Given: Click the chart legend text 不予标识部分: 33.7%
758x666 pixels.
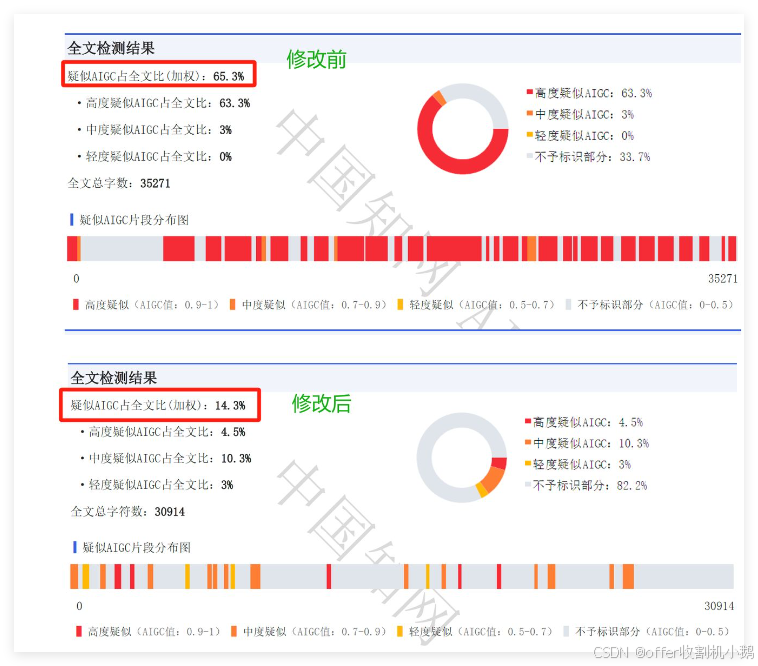Looking at the screenshot, I should point(592,157).
